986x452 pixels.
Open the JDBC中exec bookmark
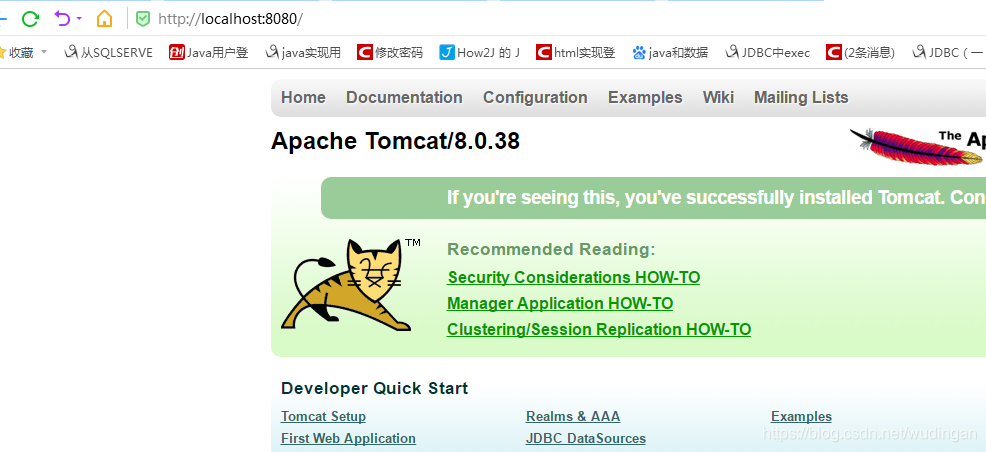pyautogui.click(x=768, y=53)
